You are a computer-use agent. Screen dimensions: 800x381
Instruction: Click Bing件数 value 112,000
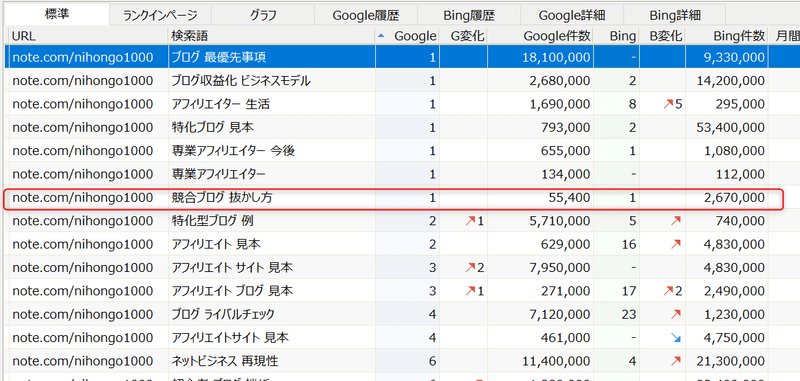pyautogui.click(x=740, y=175)
